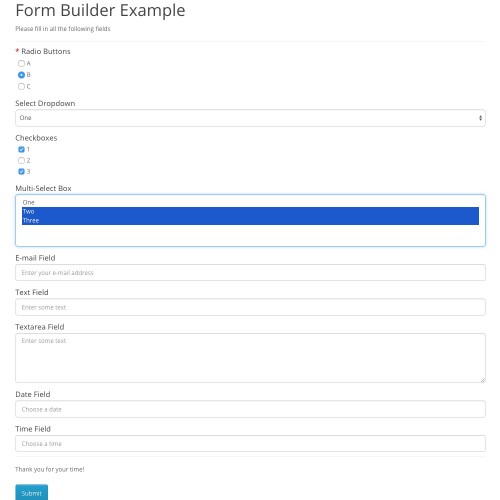Click into the Text Field input
The width and height of the screenshot is (500, 500).
250,307
